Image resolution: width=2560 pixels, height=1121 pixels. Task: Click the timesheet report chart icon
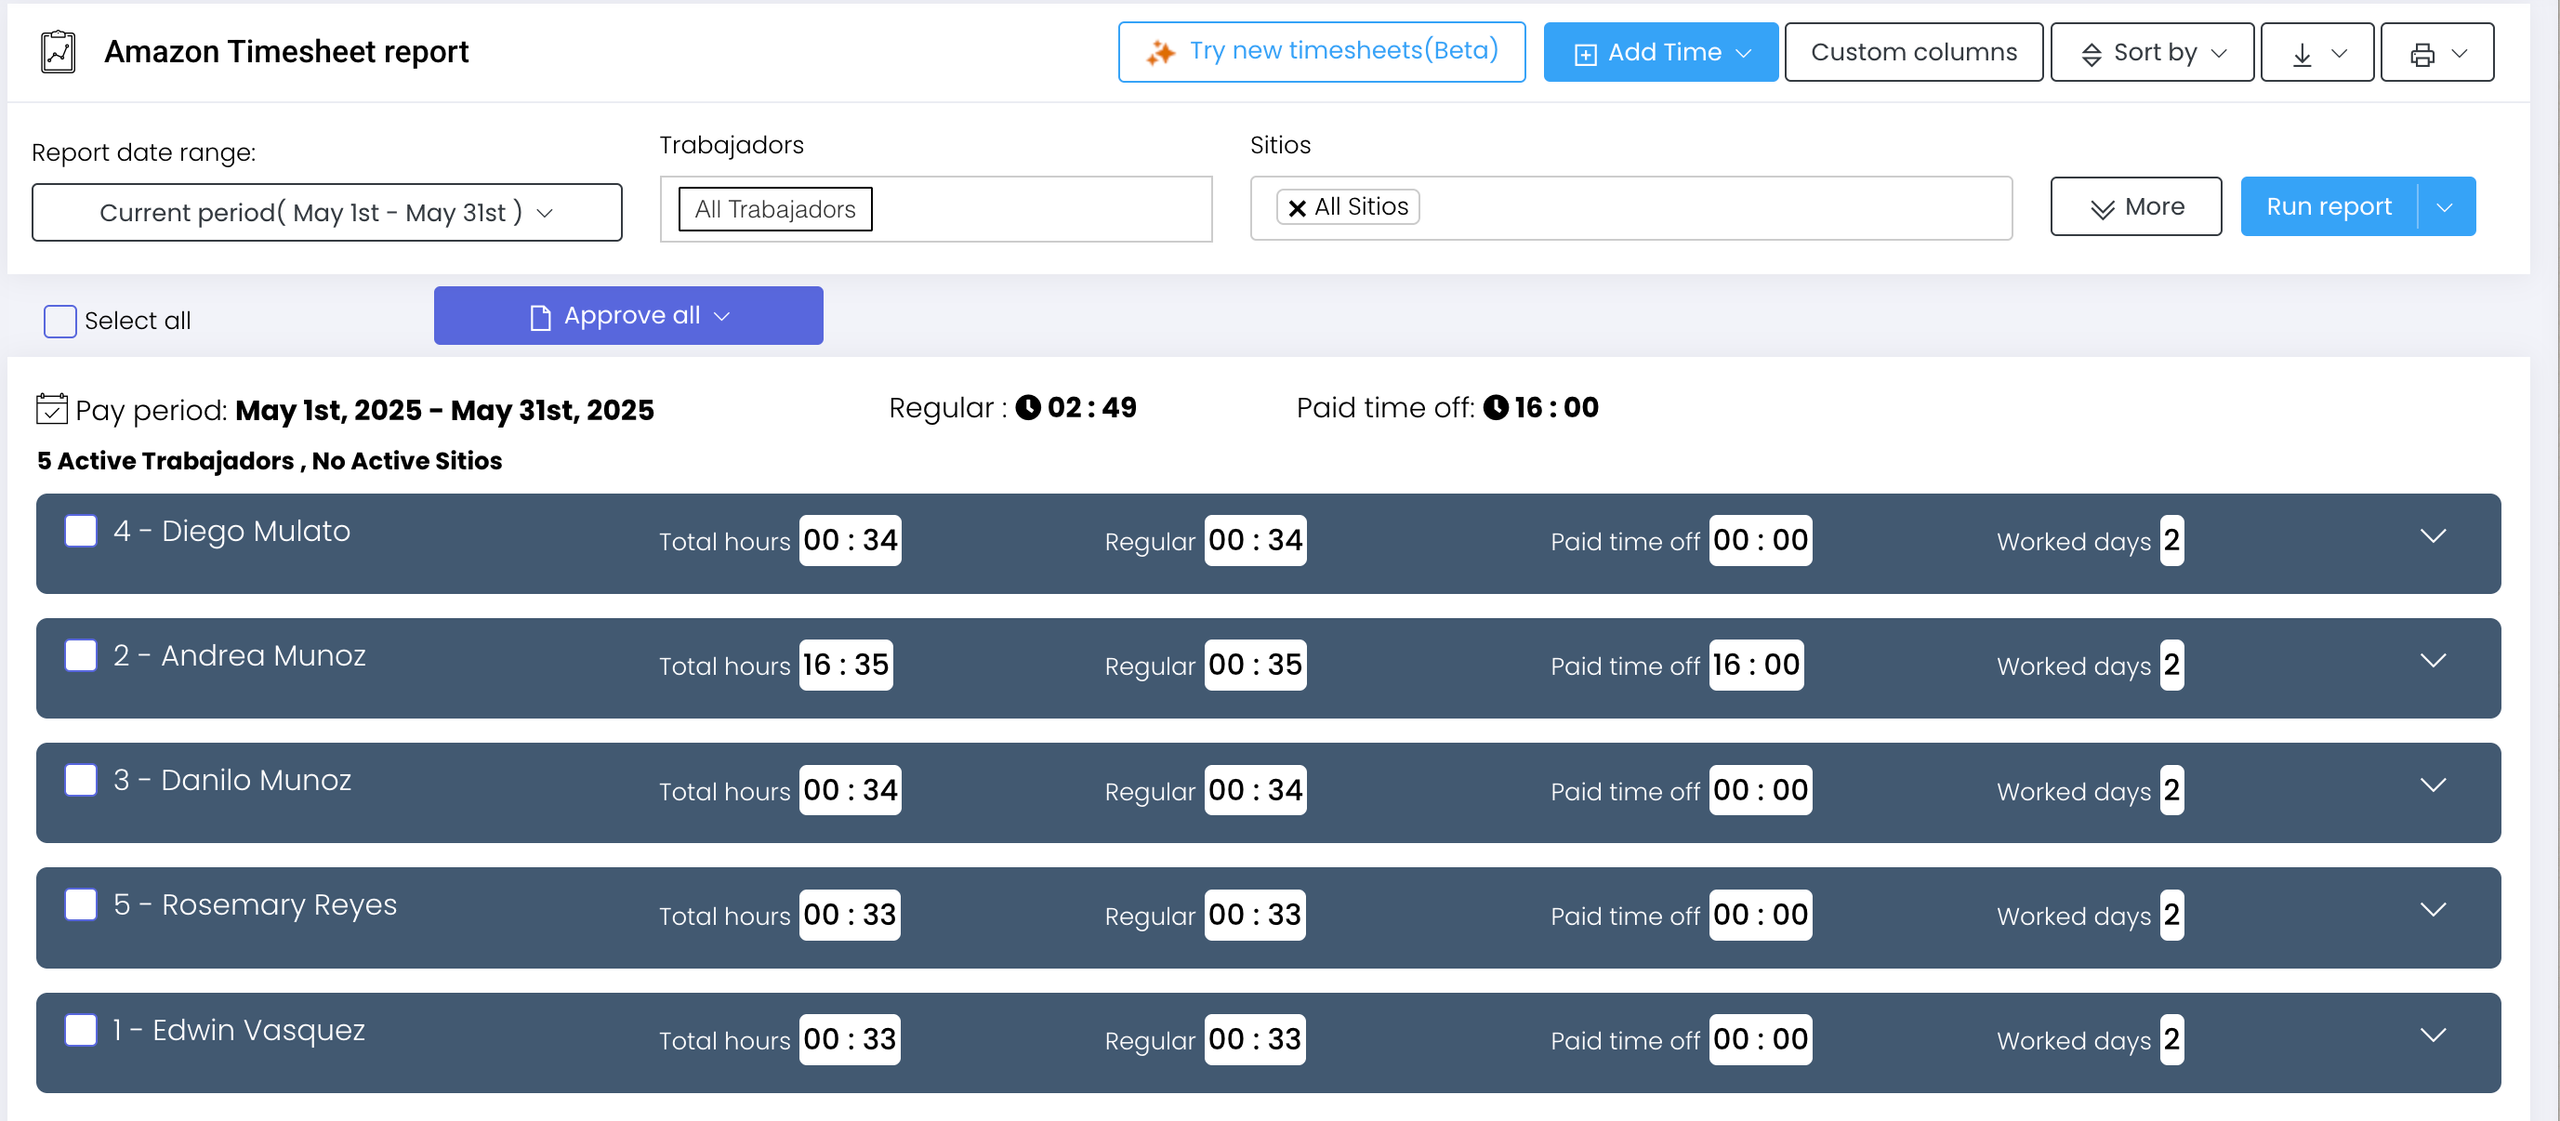click(58, 52)
